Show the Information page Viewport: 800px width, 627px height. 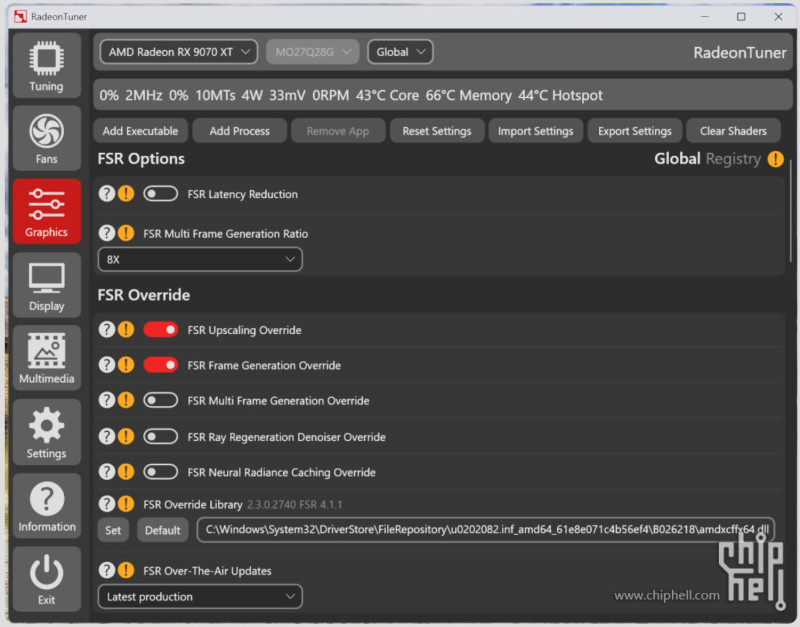[x=46, y=505]
